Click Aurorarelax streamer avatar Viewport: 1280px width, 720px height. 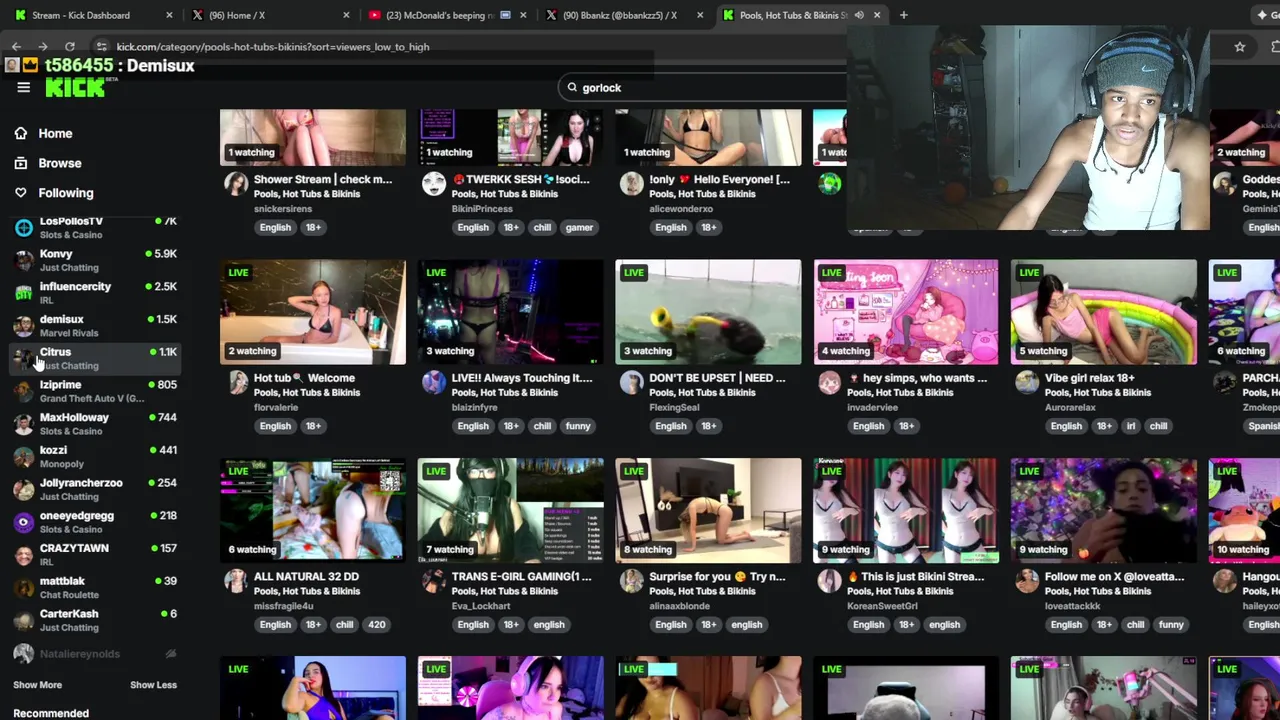(x=1027, y=383)
